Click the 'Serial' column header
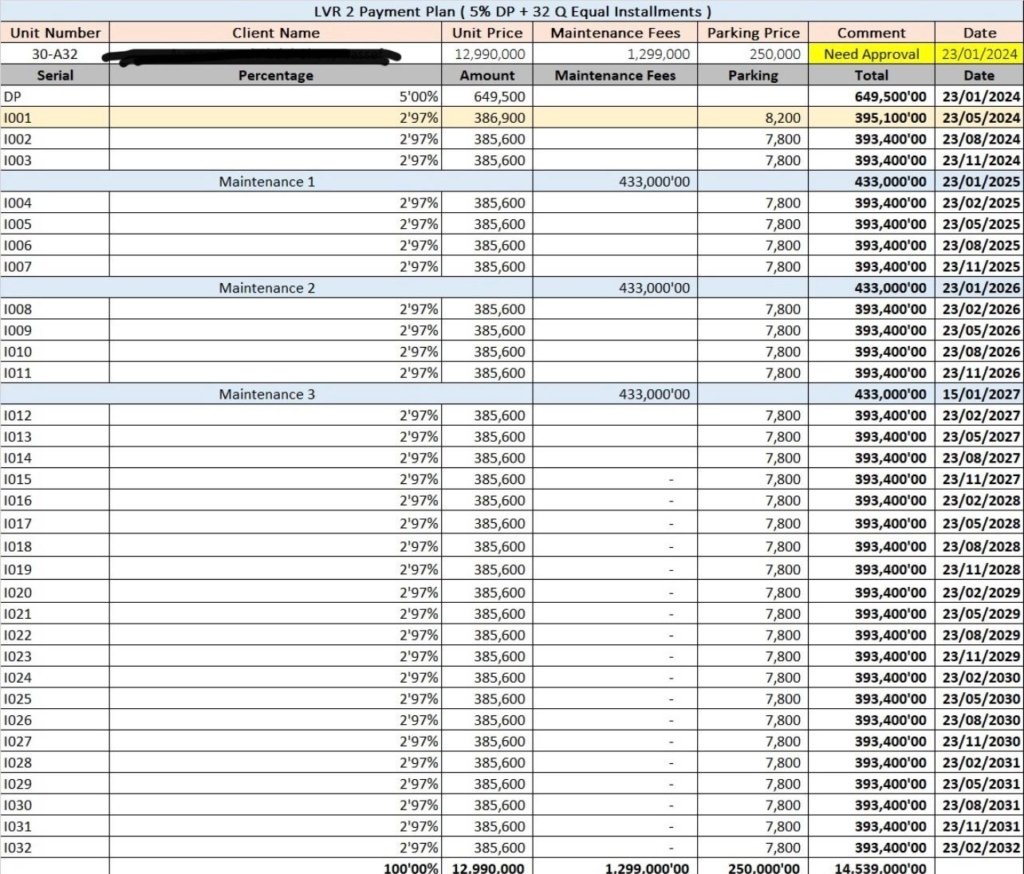Viewport: 1024px width, 874px height. (55, 75)
